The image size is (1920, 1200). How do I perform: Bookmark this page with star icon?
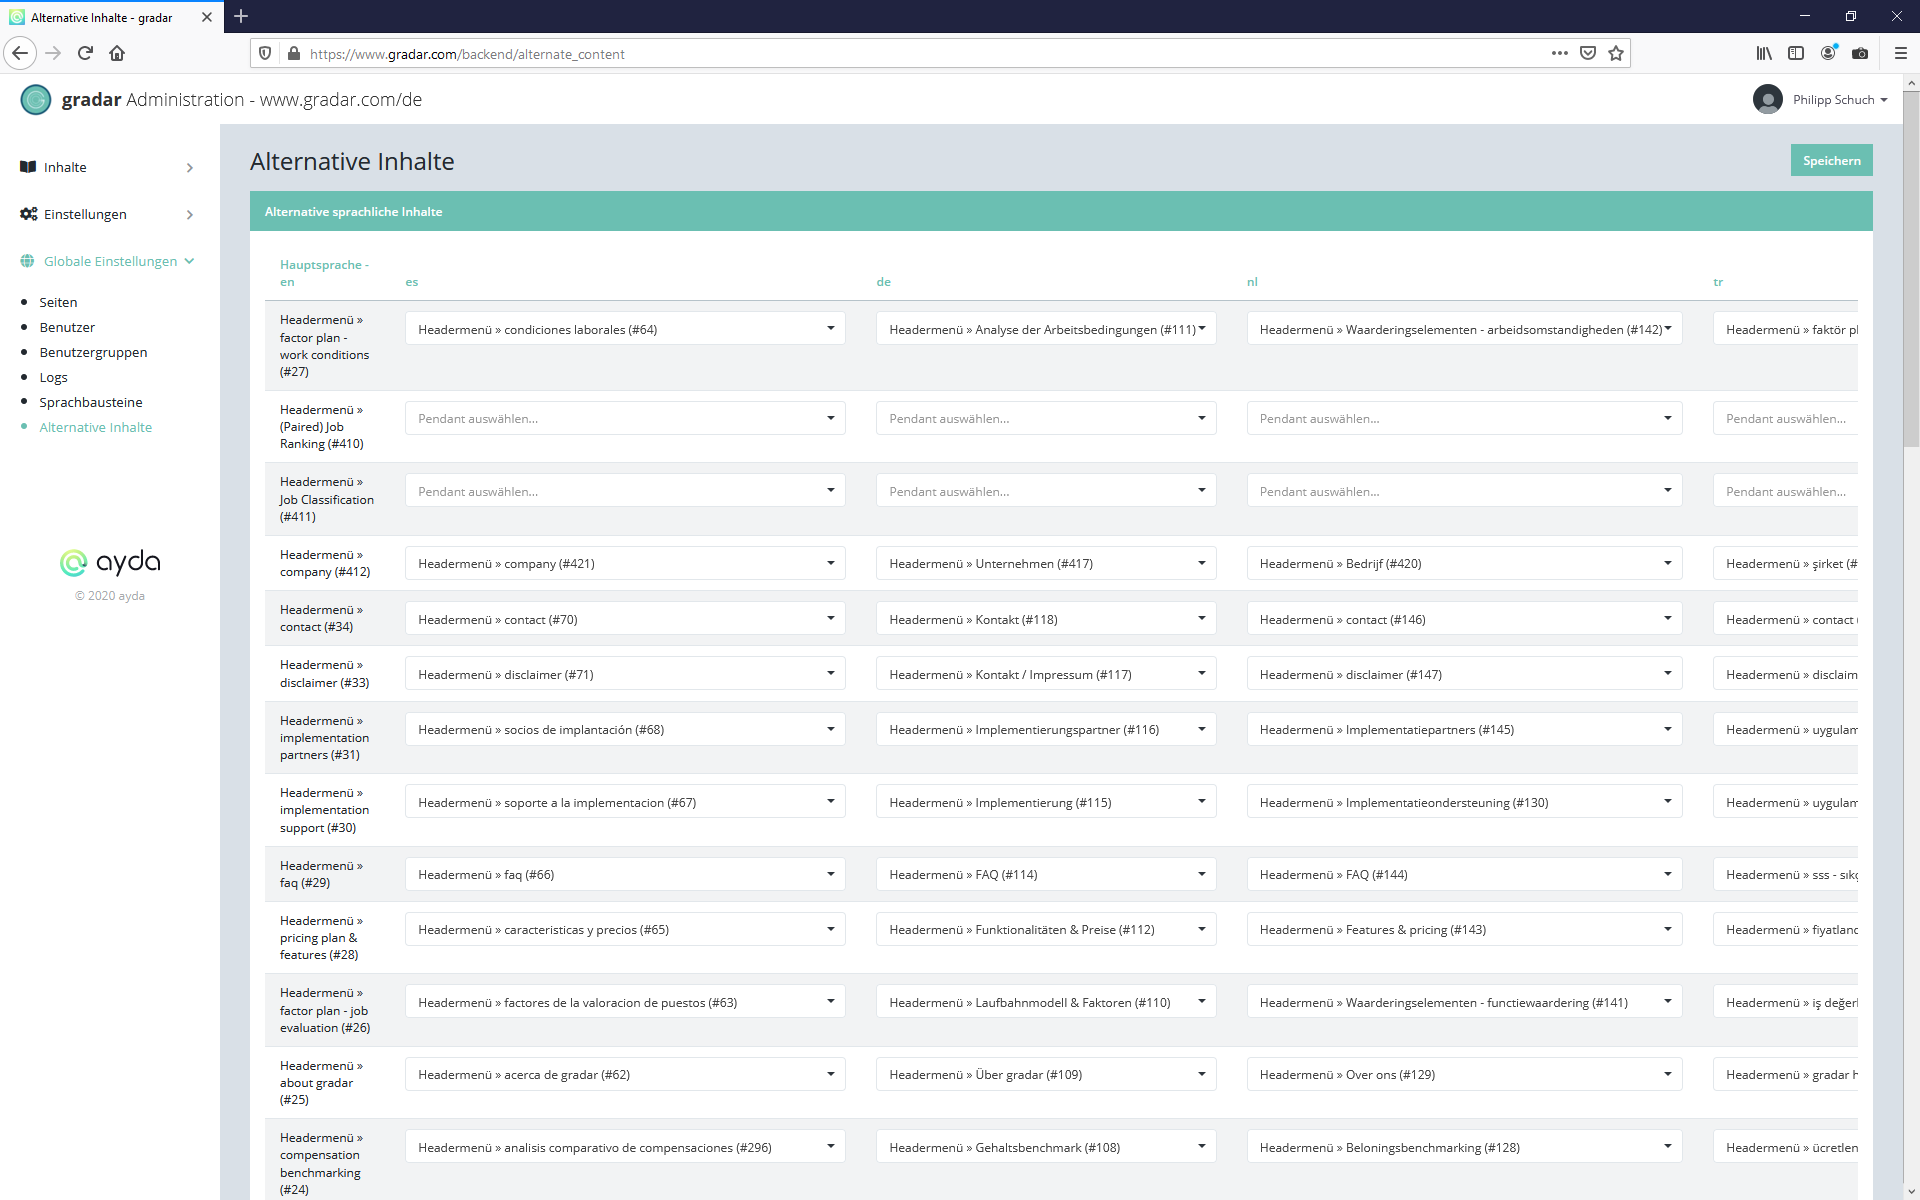[1615, 53]
